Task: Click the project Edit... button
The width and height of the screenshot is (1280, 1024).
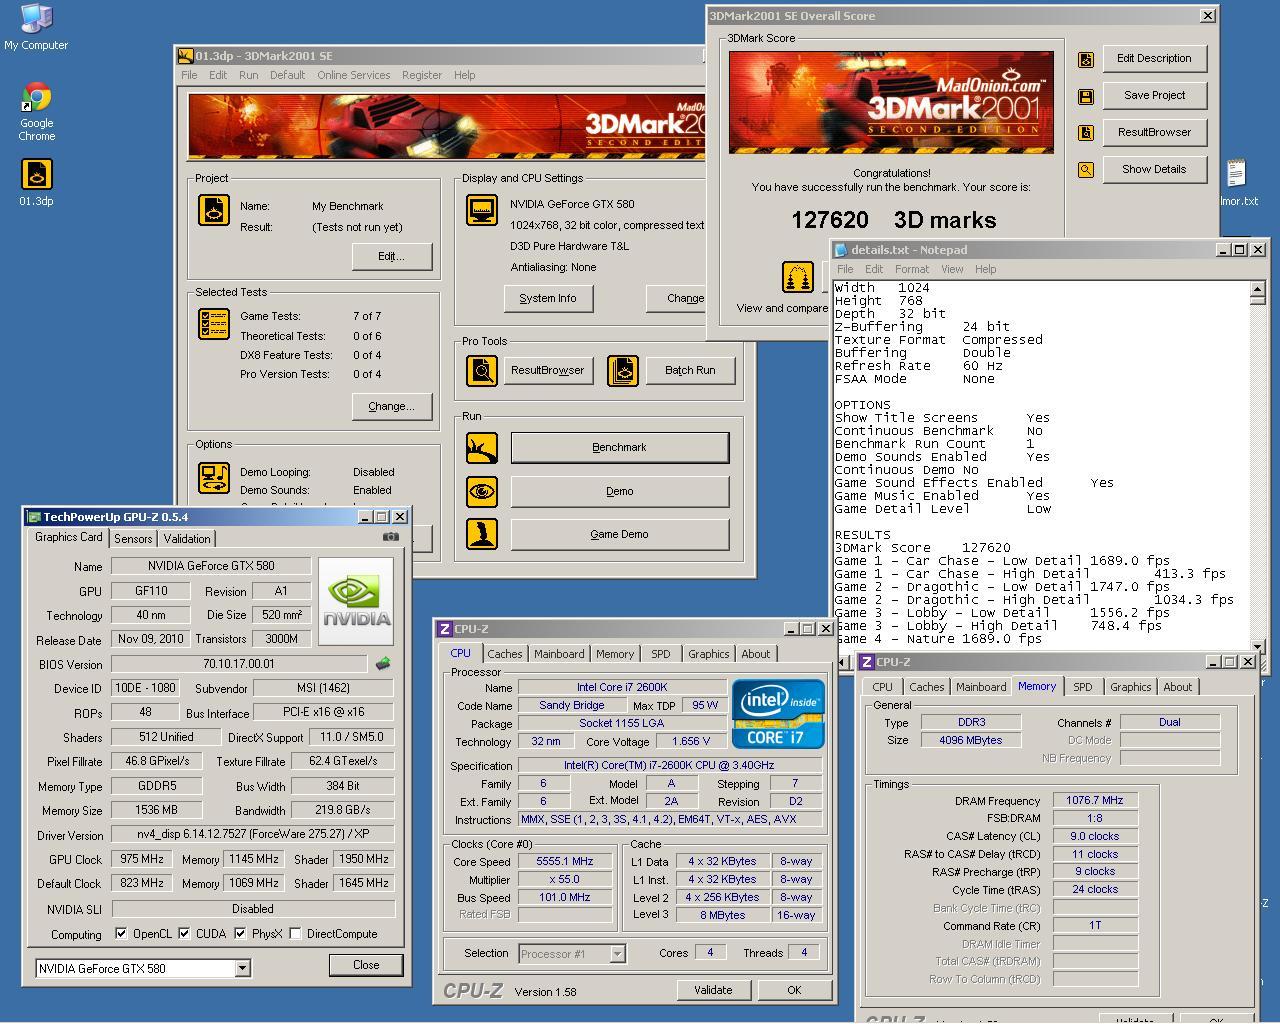Action: [392, 256]
